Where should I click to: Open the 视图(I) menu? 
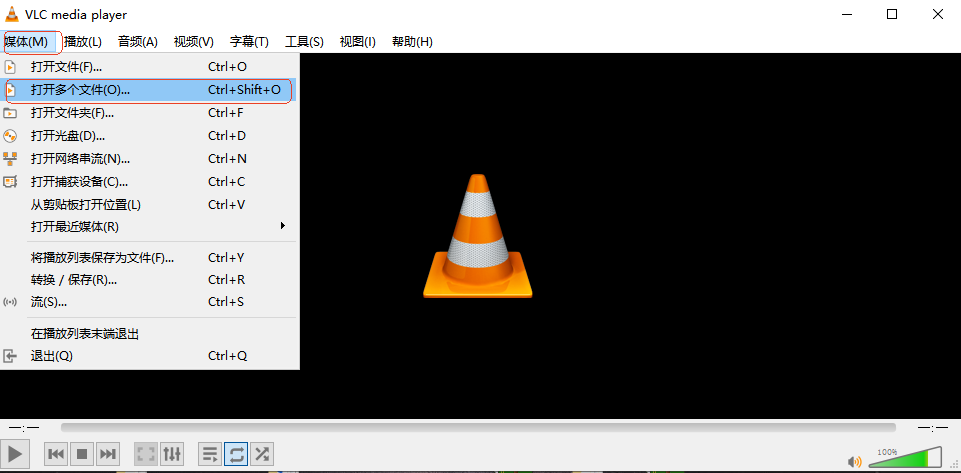pos(358,42)
